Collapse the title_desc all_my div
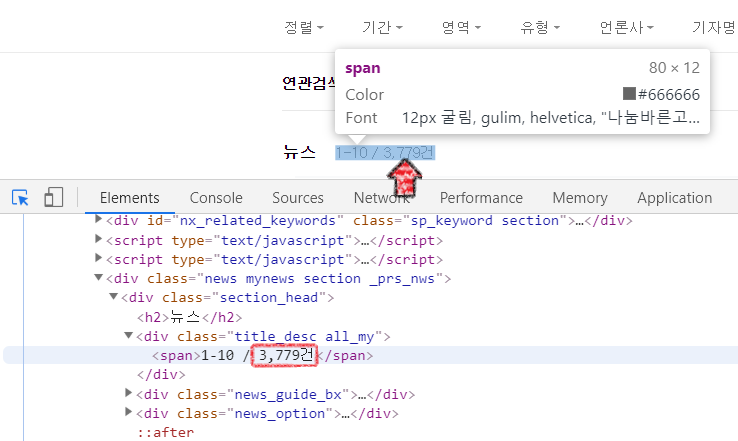This screenshot has width=738, height=441. point(128,335)
